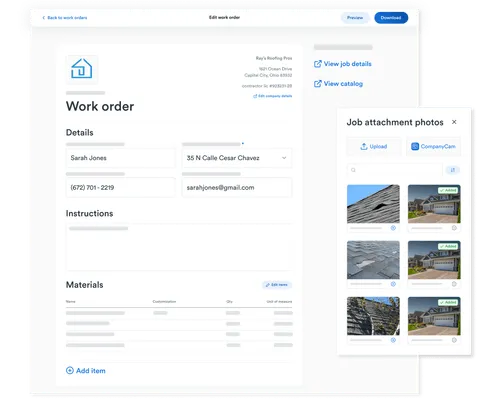Open Edit company details link

click(x=272, y=96)
